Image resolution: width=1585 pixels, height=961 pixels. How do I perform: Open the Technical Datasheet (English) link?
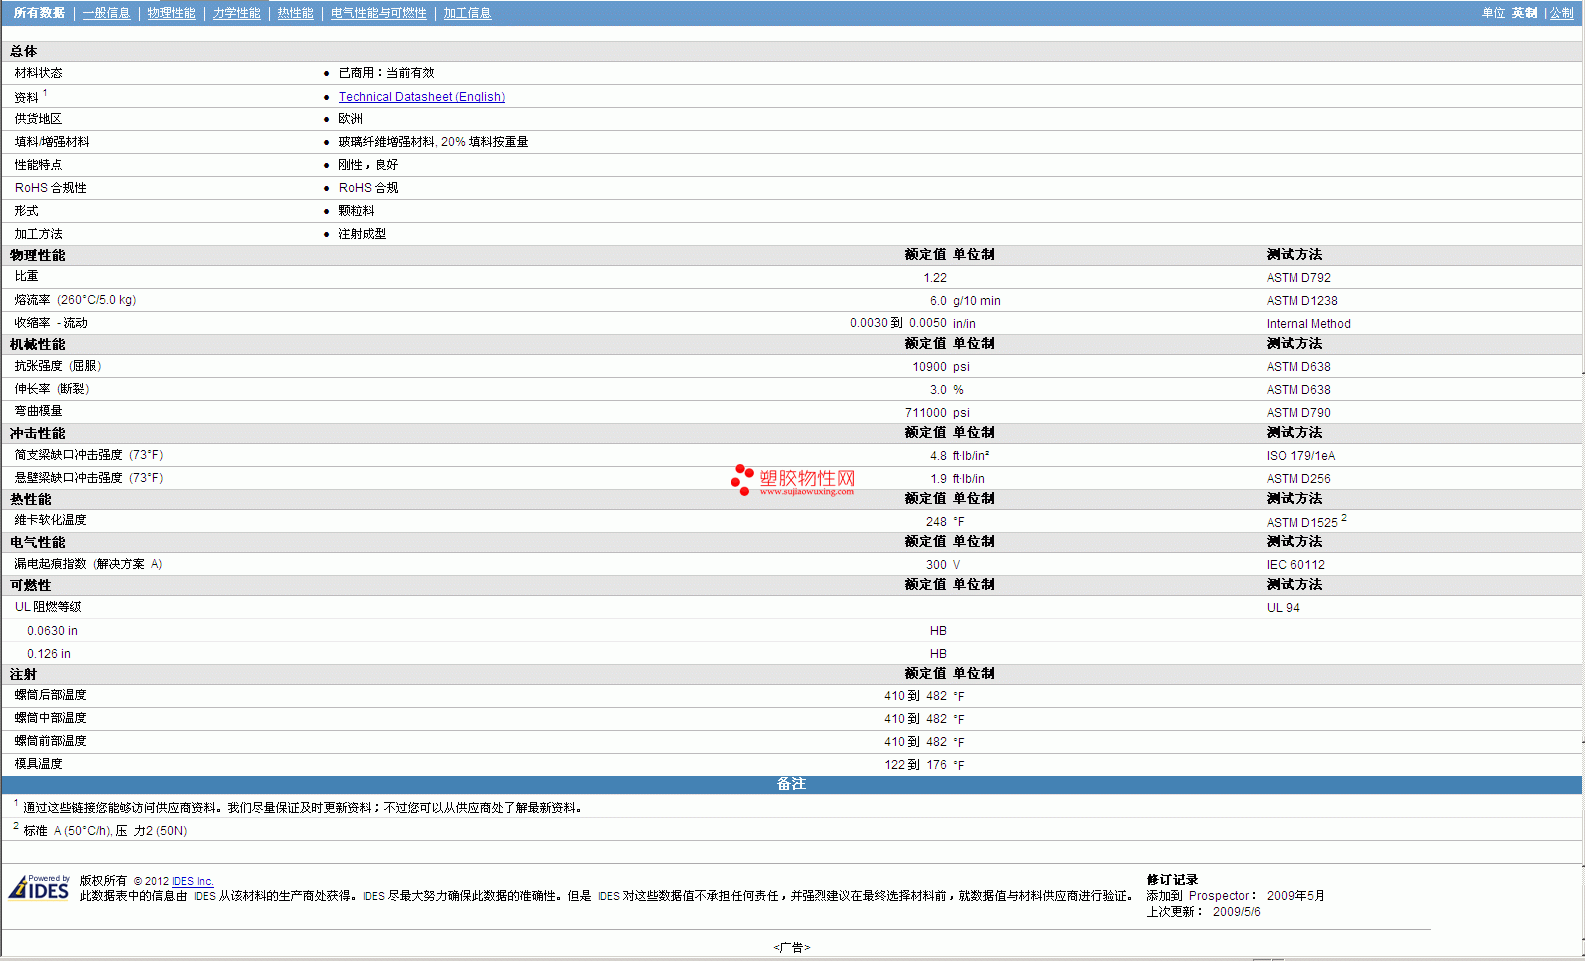click(x=421, y=97)
